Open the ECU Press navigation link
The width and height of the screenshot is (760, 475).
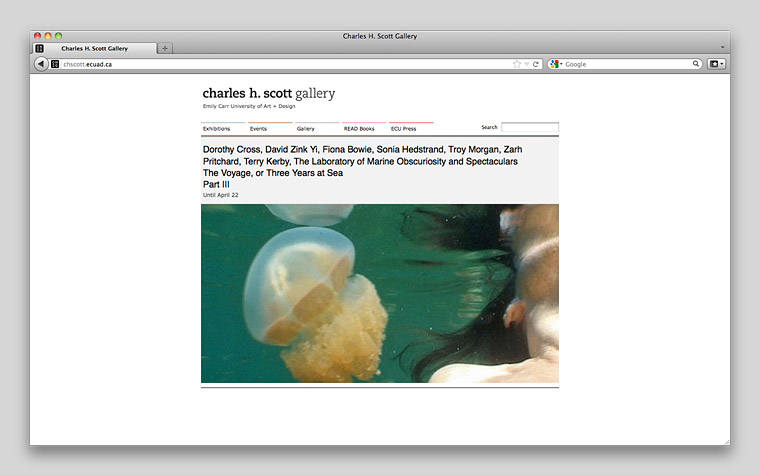click(404, 129)
